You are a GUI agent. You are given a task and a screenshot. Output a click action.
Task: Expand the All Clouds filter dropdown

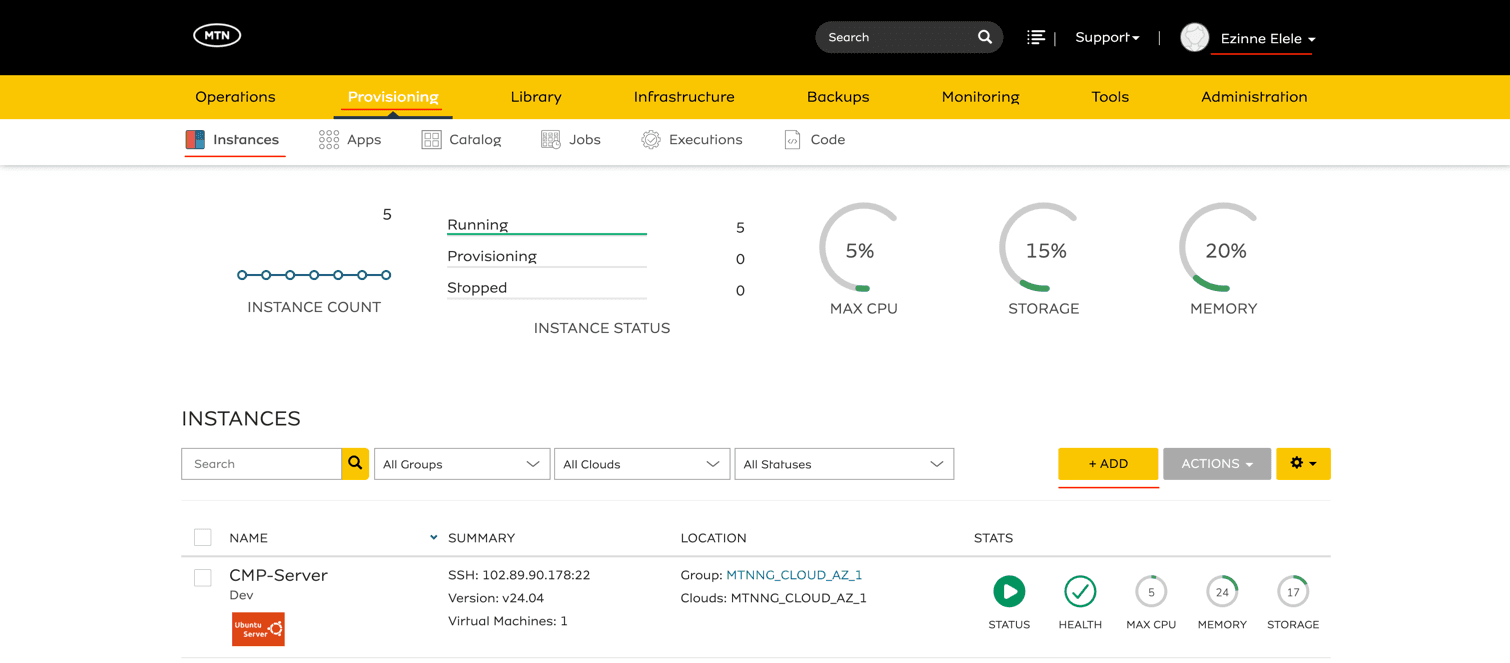(642, 464)
